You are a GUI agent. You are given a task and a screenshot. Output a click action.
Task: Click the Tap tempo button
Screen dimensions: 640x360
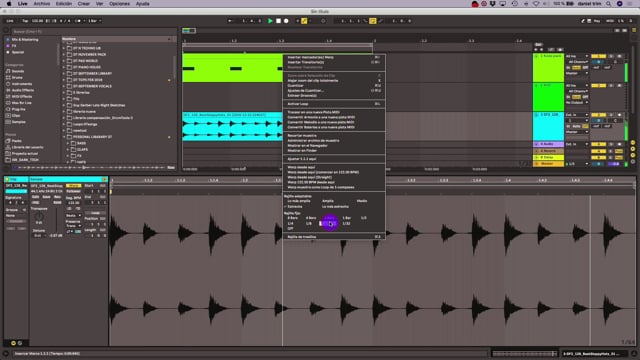pyautogui.click(x=25, y=21)
